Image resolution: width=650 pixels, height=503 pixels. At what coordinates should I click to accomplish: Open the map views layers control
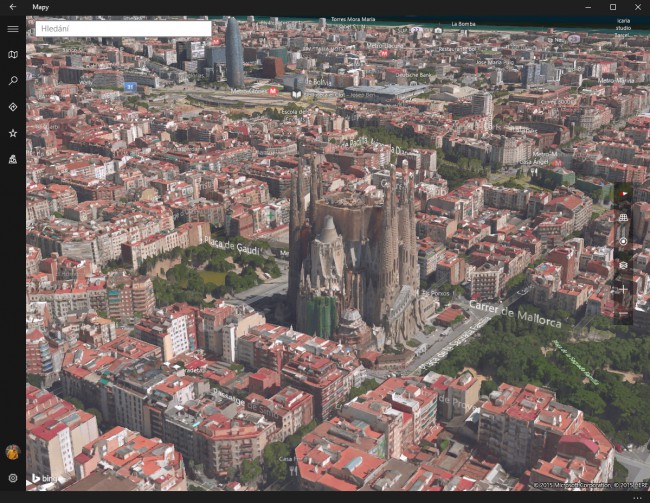[623, 265]
